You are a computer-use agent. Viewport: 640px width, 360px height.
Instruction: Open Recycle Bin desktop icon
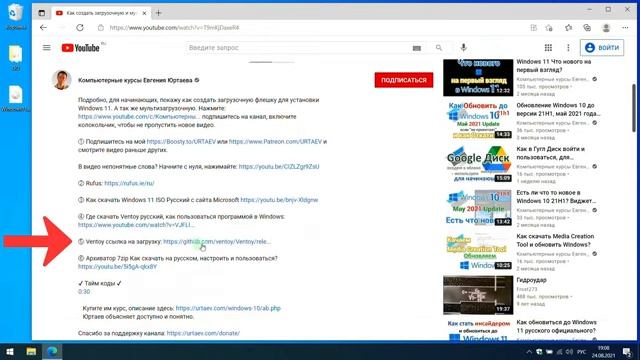click(x=15, y=16)
